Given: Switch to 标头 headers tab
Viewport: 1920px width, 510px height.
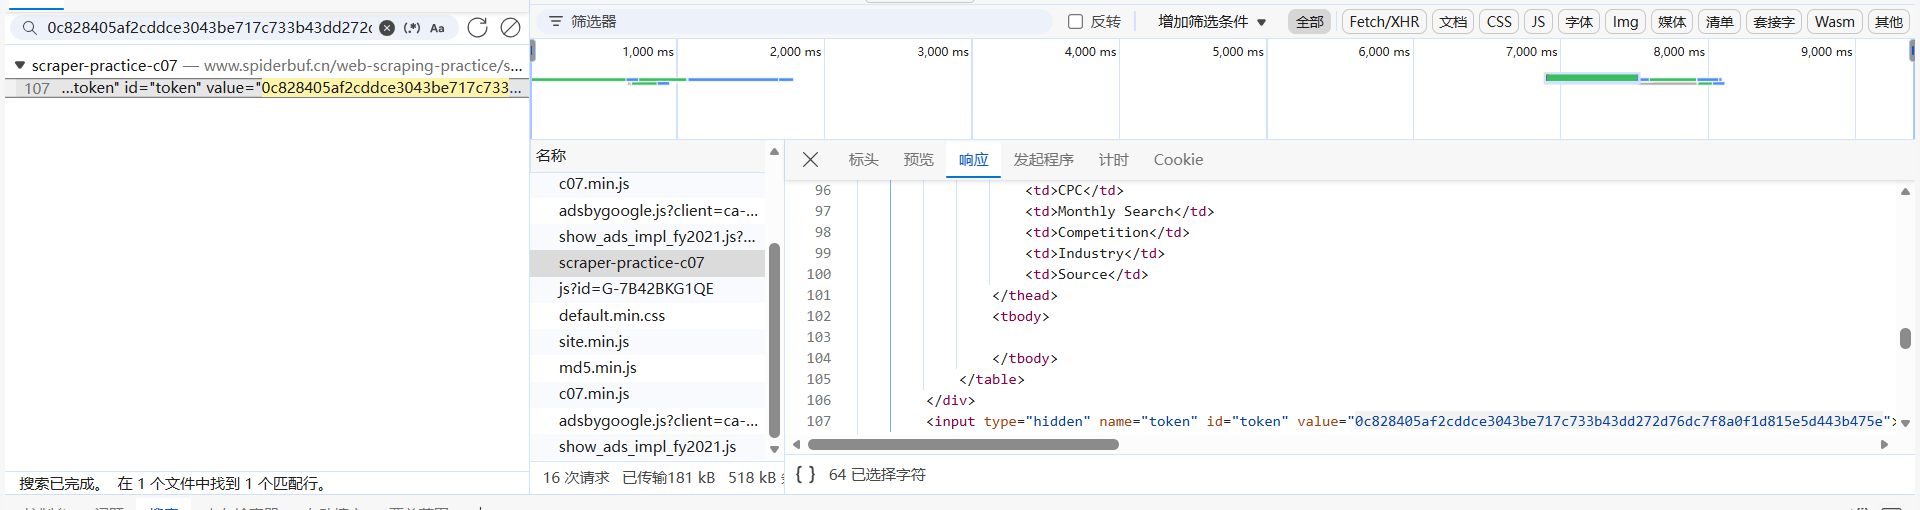Looking at the screenshot, I should [863, 160].
